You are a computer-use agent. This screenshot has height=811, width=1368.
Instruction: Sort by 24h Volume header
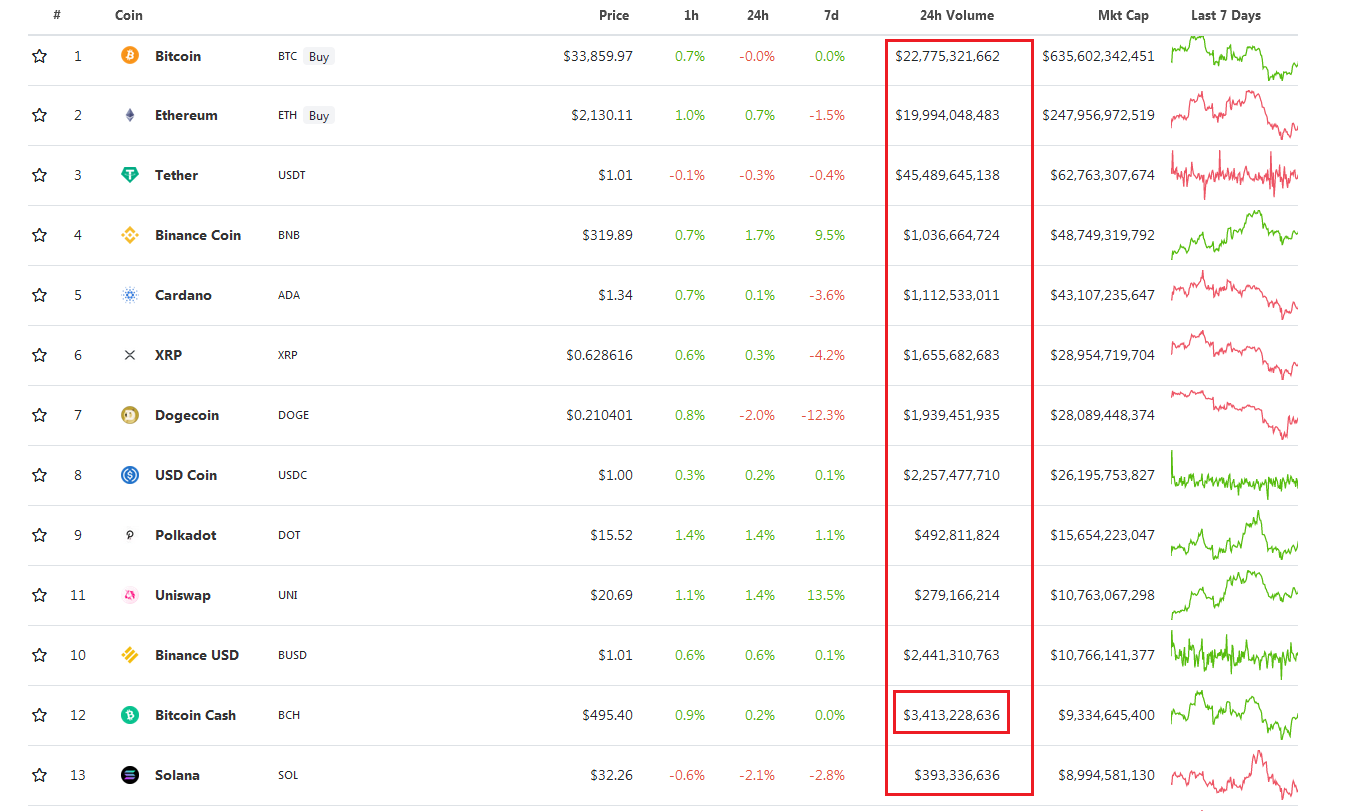(x=957, y=15)
